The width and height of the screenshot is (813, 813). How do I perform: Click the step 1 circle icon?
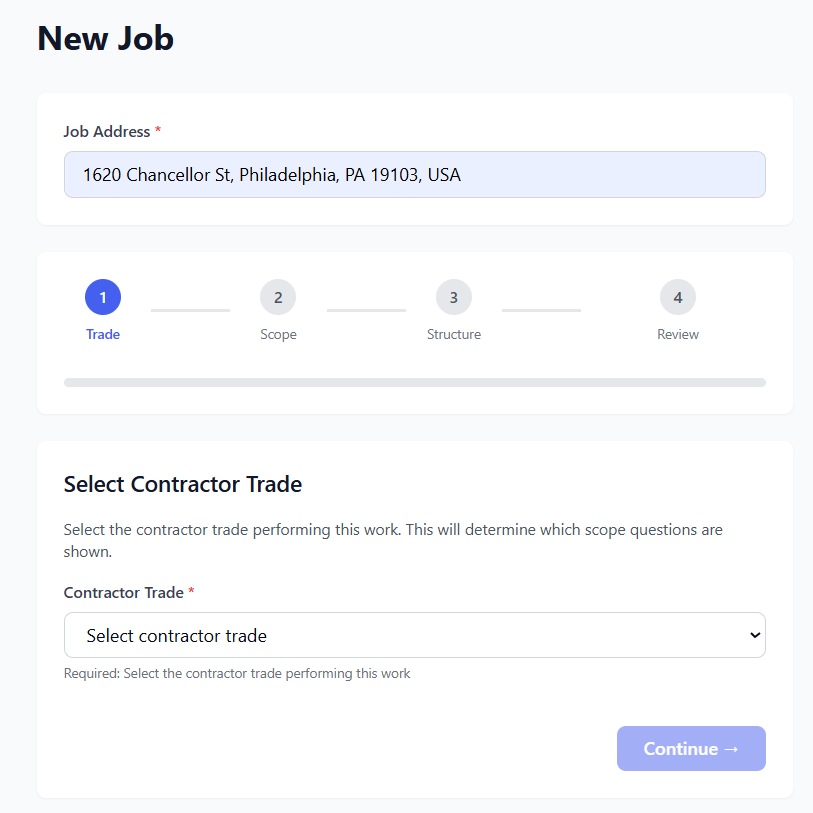(x=103, y=297)
